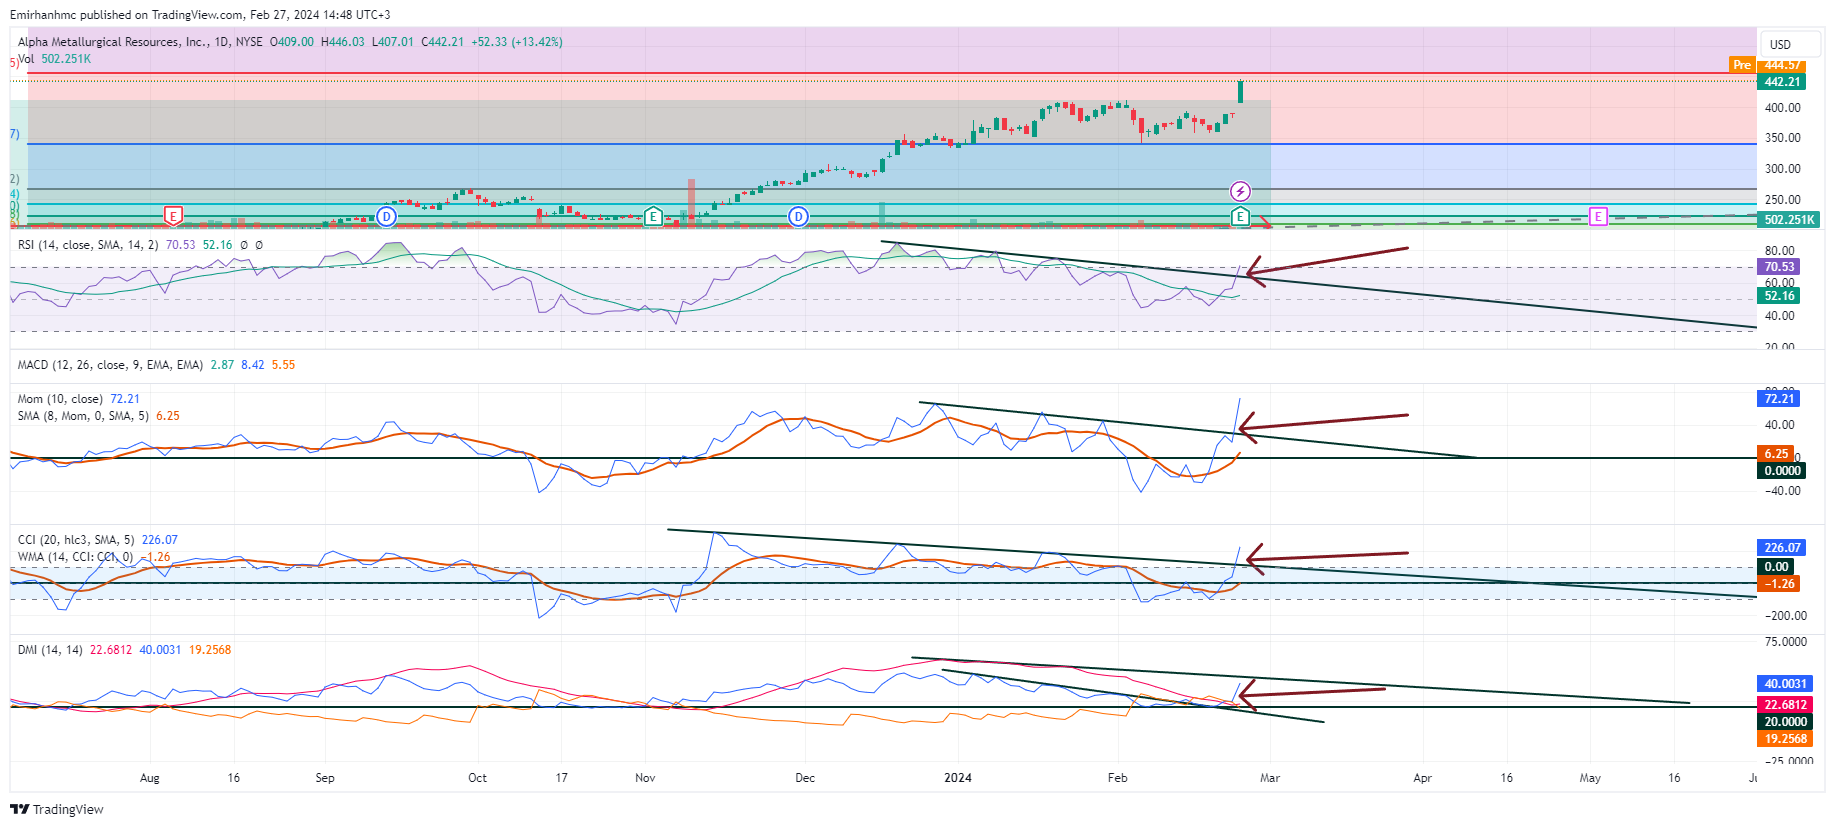1835x827 pixels.
Task: Click the Mar label on time axis
Action: pyautogui.click(x=1270, y=778)
